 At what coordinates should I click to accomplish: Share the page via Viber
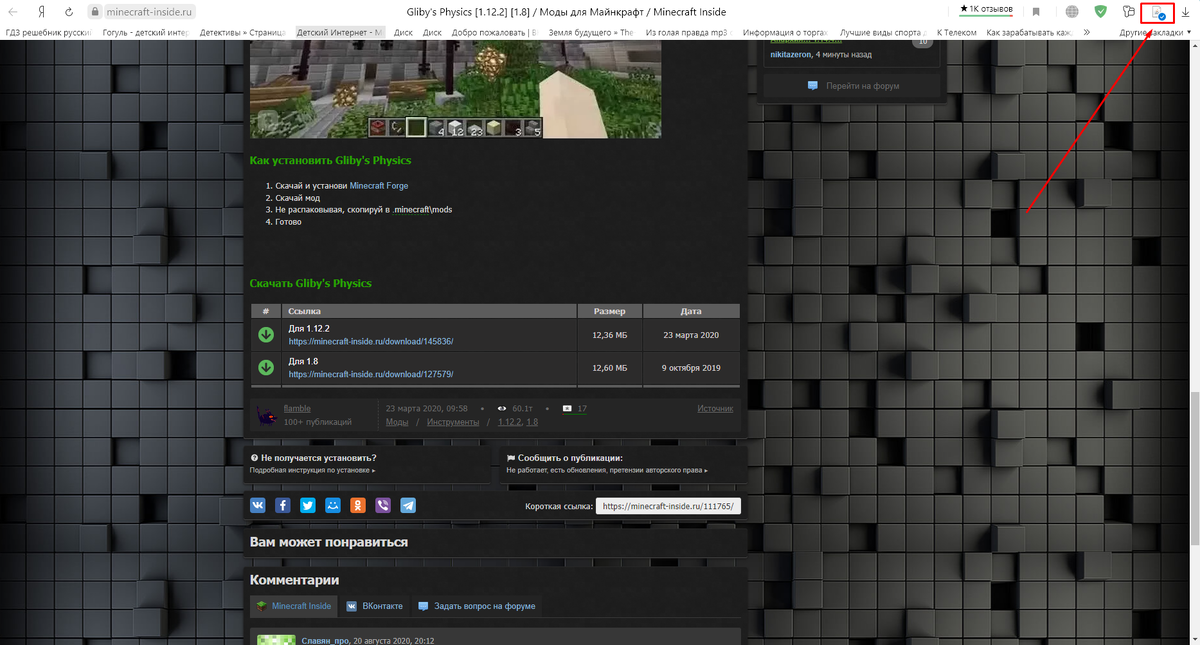(383, 505)
